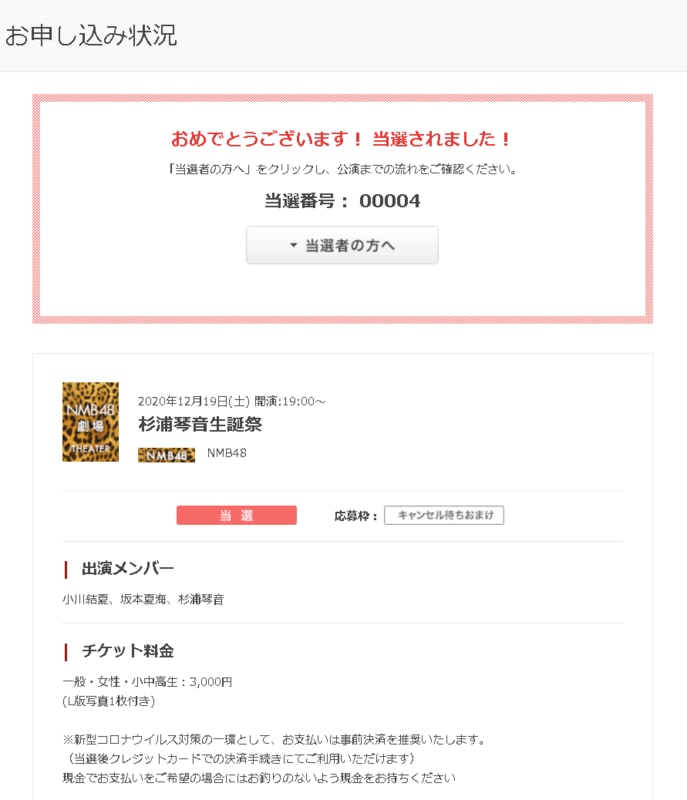Click the NMB48 theater leopard thumbnail
This screenshot has height=800, width=687.
90,421
